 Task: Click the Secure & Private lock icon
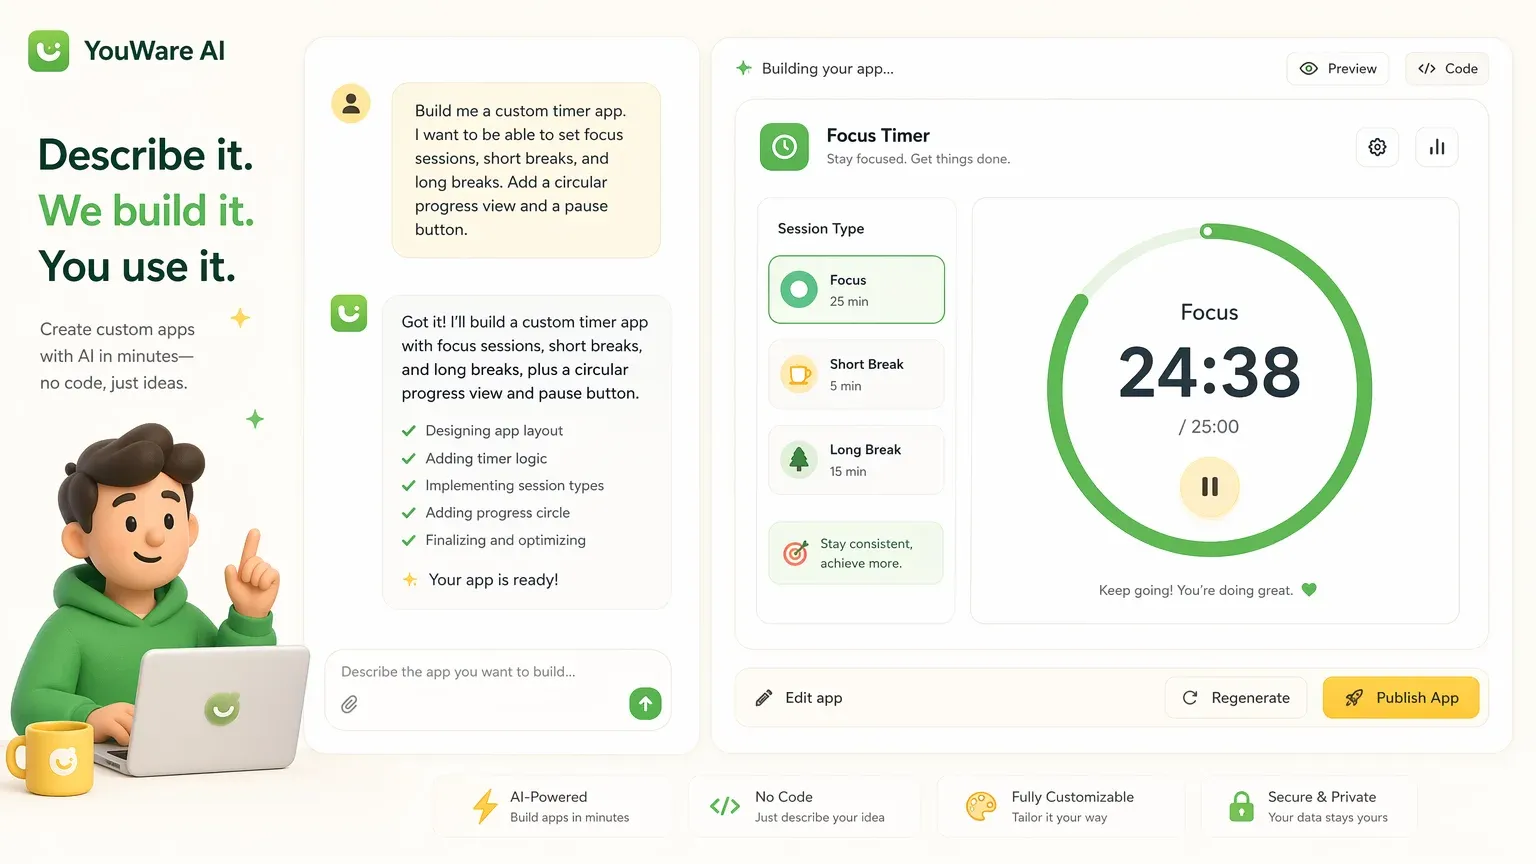coord(1241,806)
